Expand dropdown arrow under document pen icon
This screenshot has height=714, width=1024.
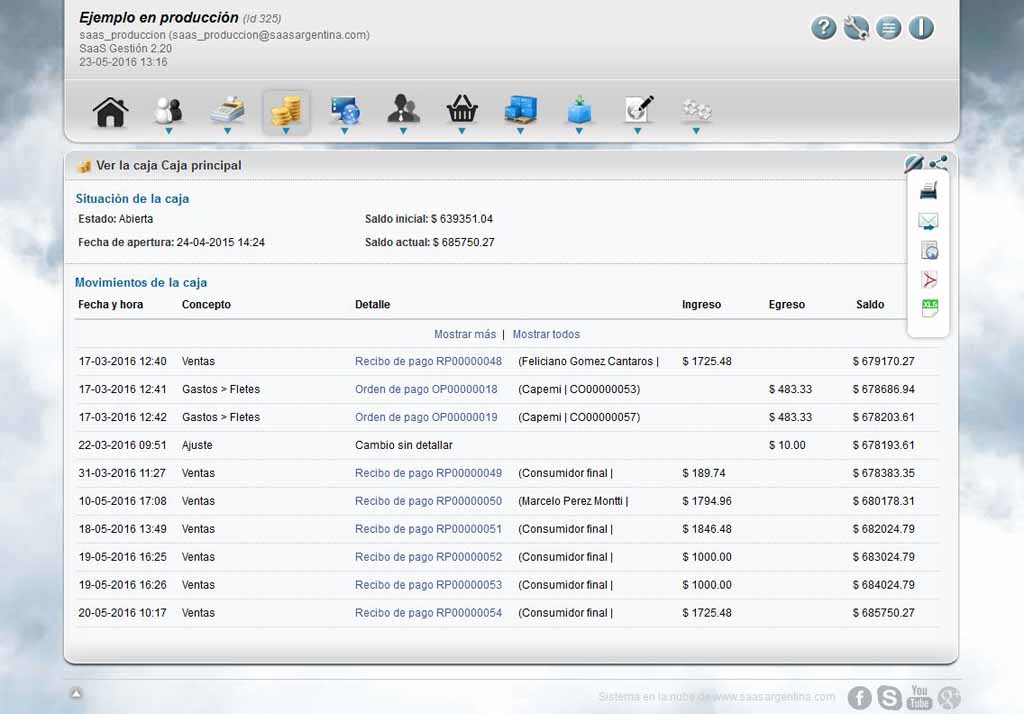point(637,131)
